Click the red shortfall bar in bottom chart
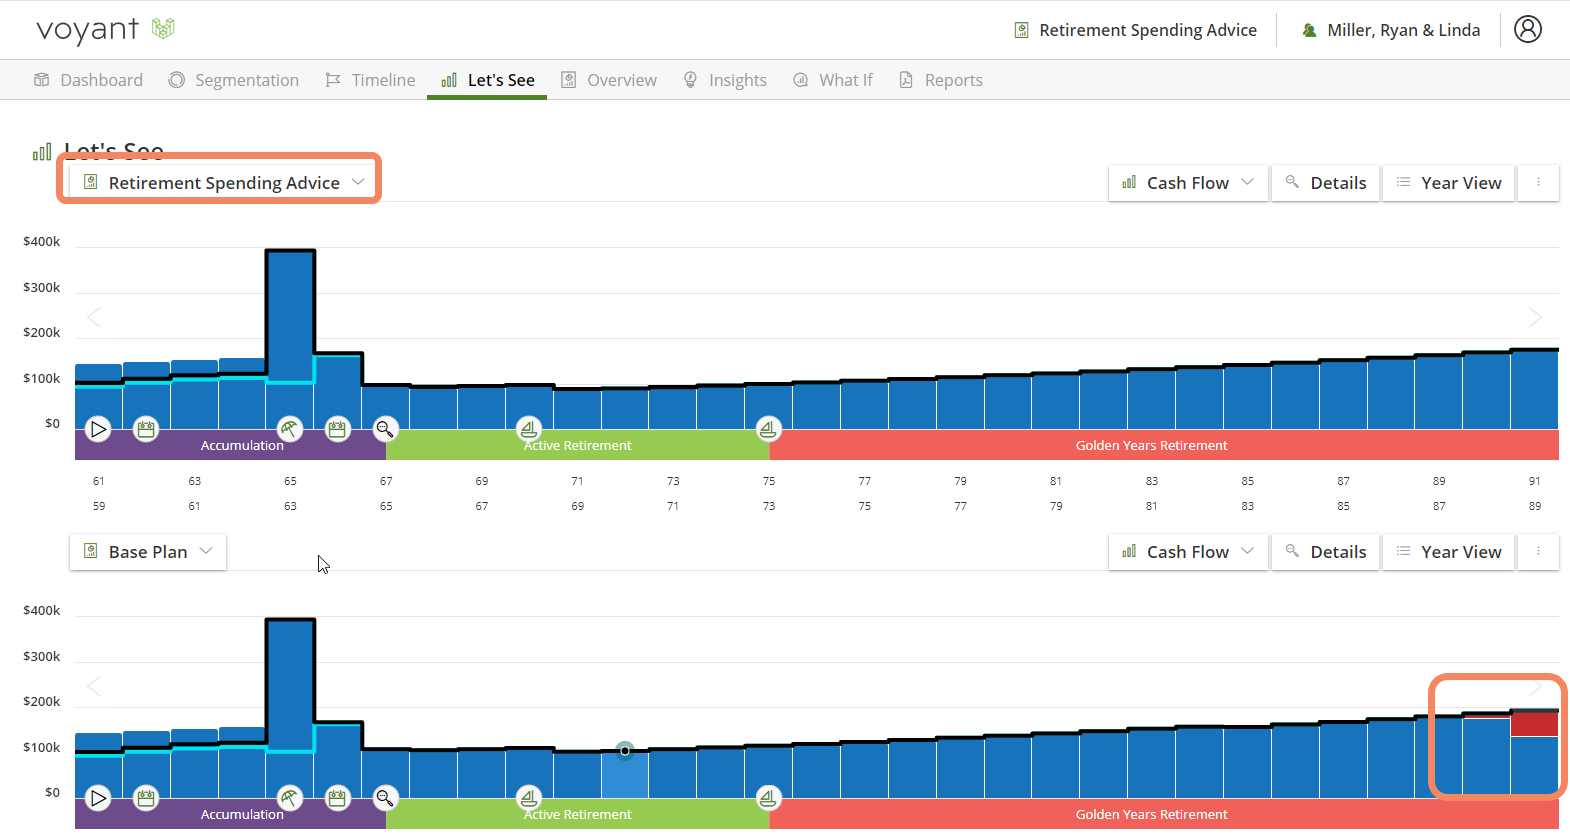The image size is (1570, 836). 1534,724
